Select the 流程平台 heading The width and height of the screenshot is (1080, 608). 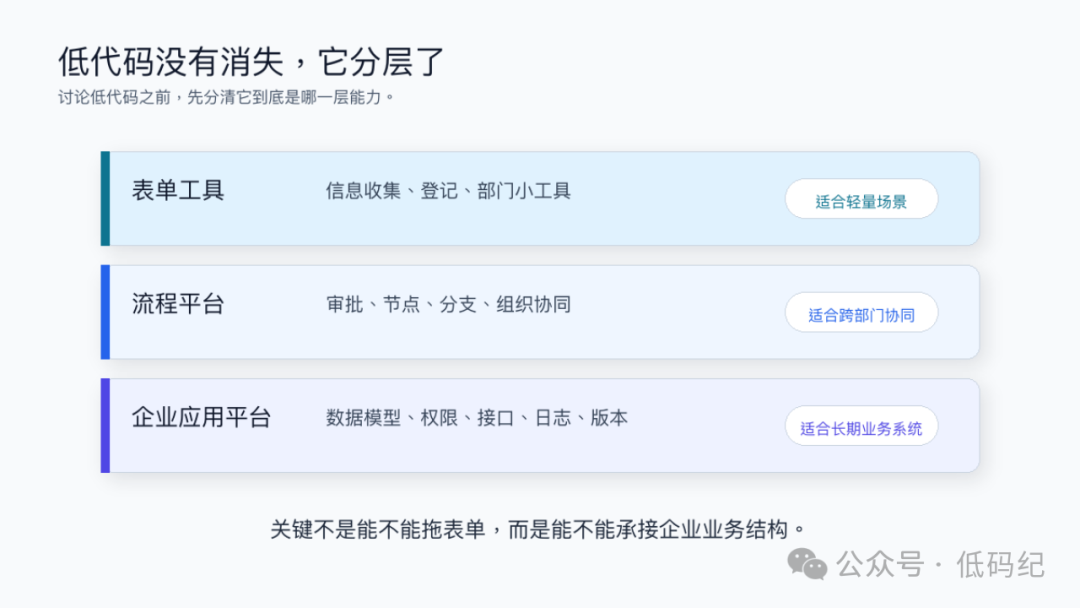(x=178, y=304)
